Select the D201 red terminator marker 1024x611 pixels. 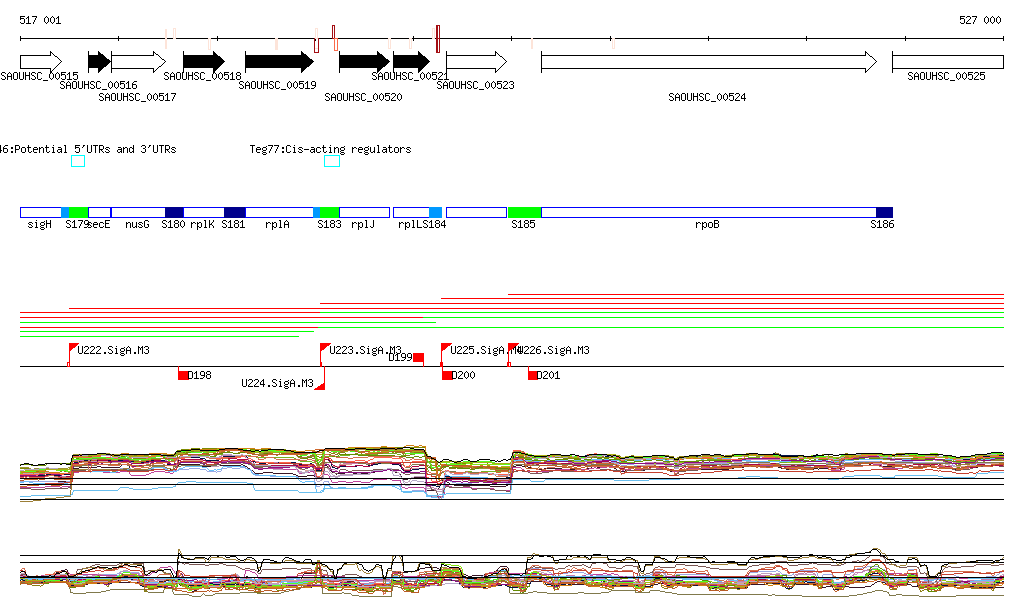click(x=534, y=375)
